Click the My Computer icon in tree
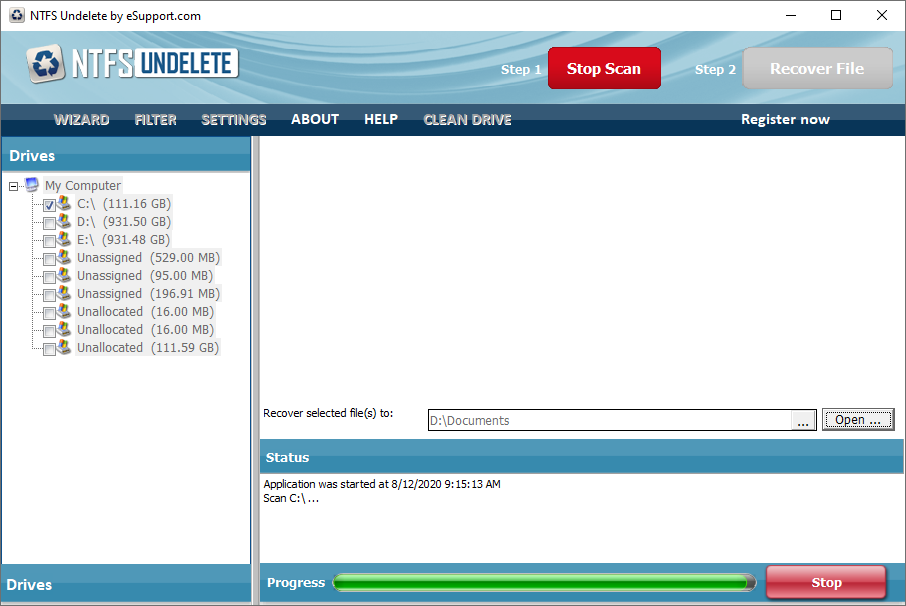Image resolution: width=906 pixels, height=606 pixels. [x=32, y=185]
